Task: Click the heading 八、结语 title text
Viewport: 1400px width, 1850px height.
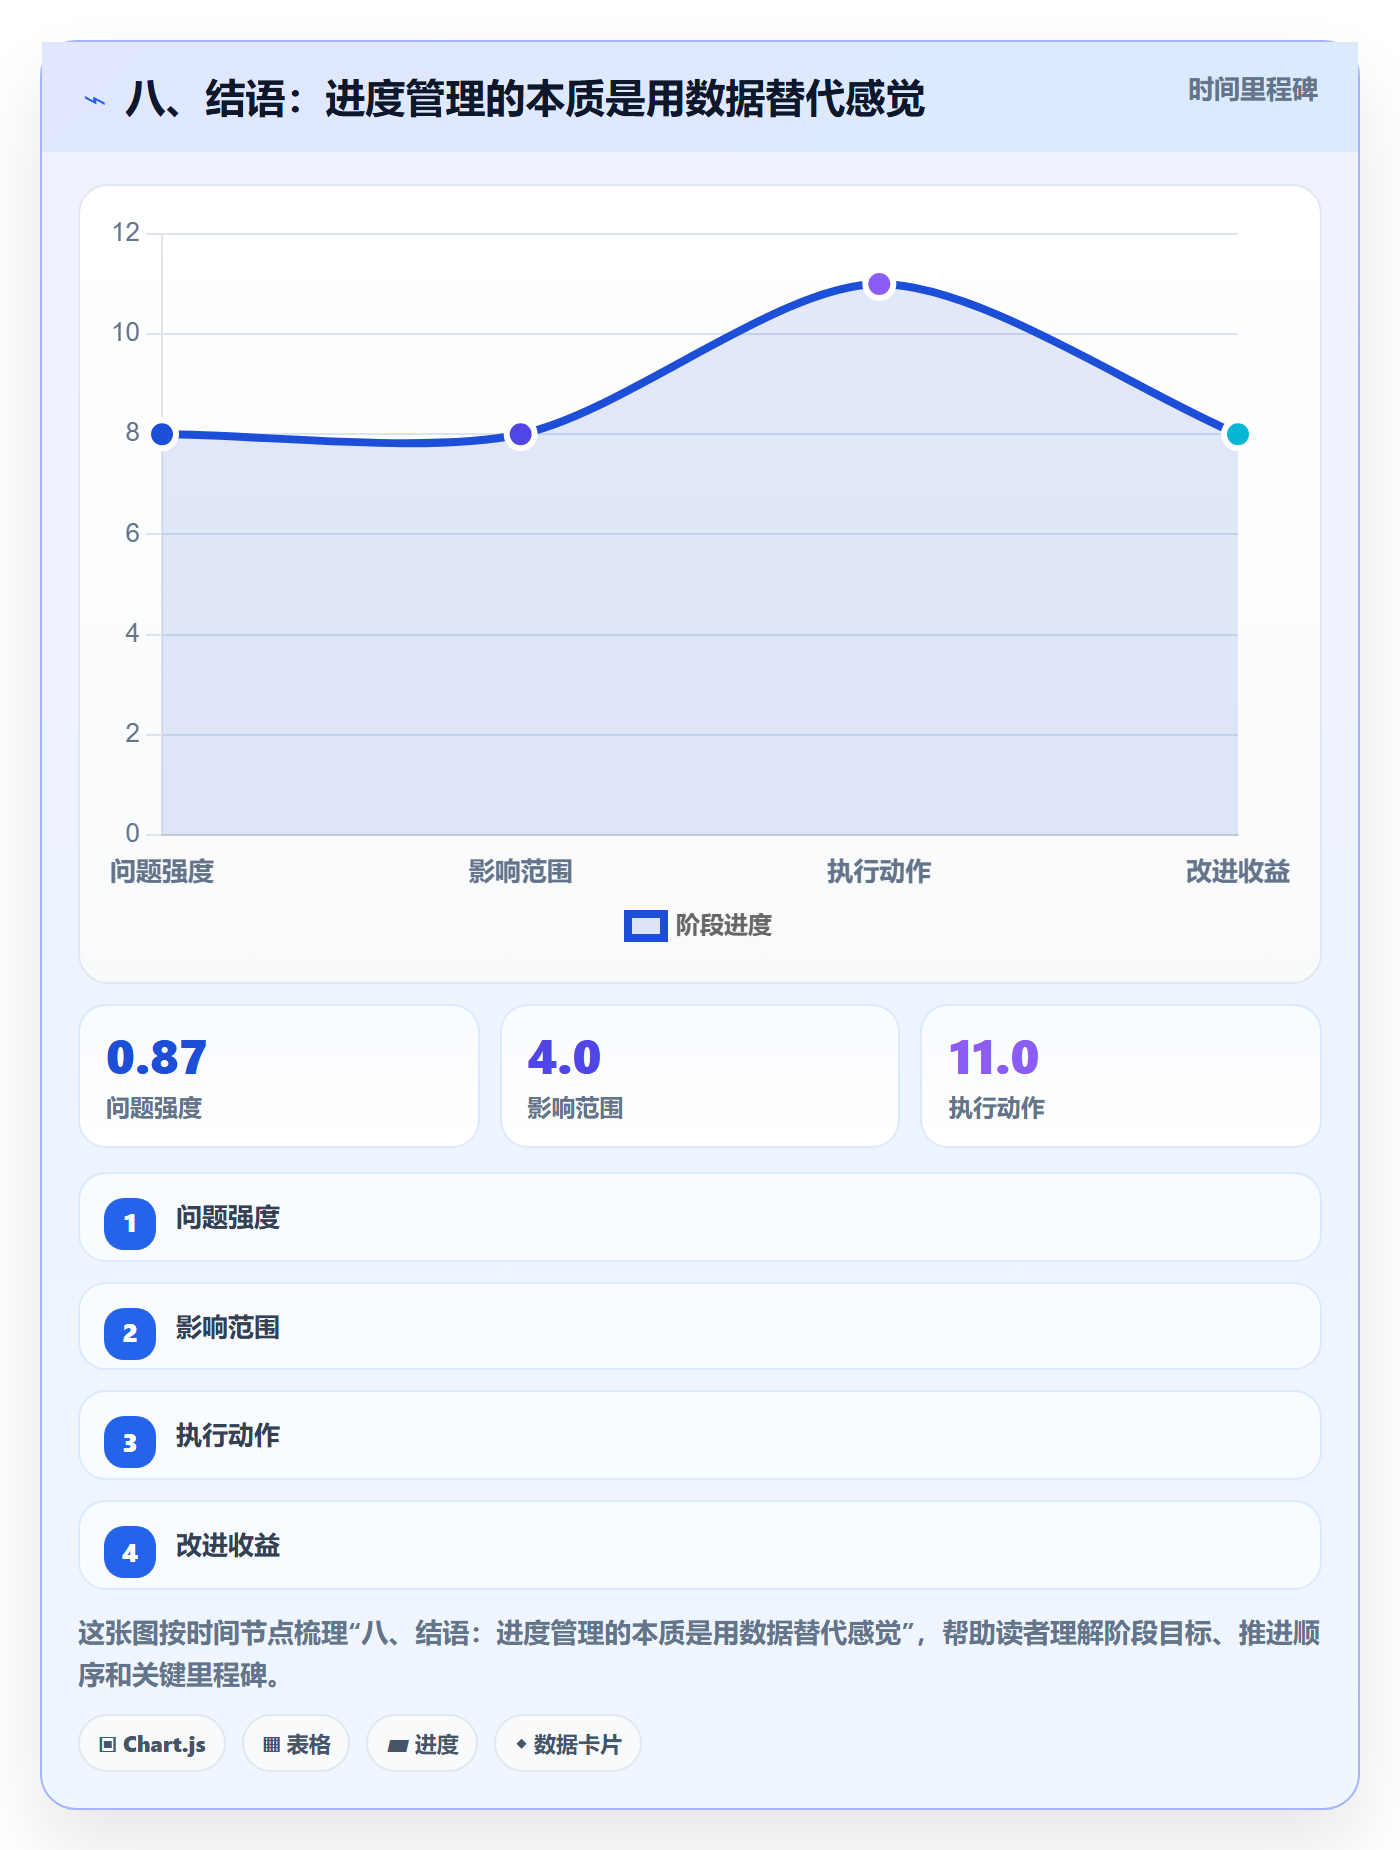Action: click(x=525, y=99)
